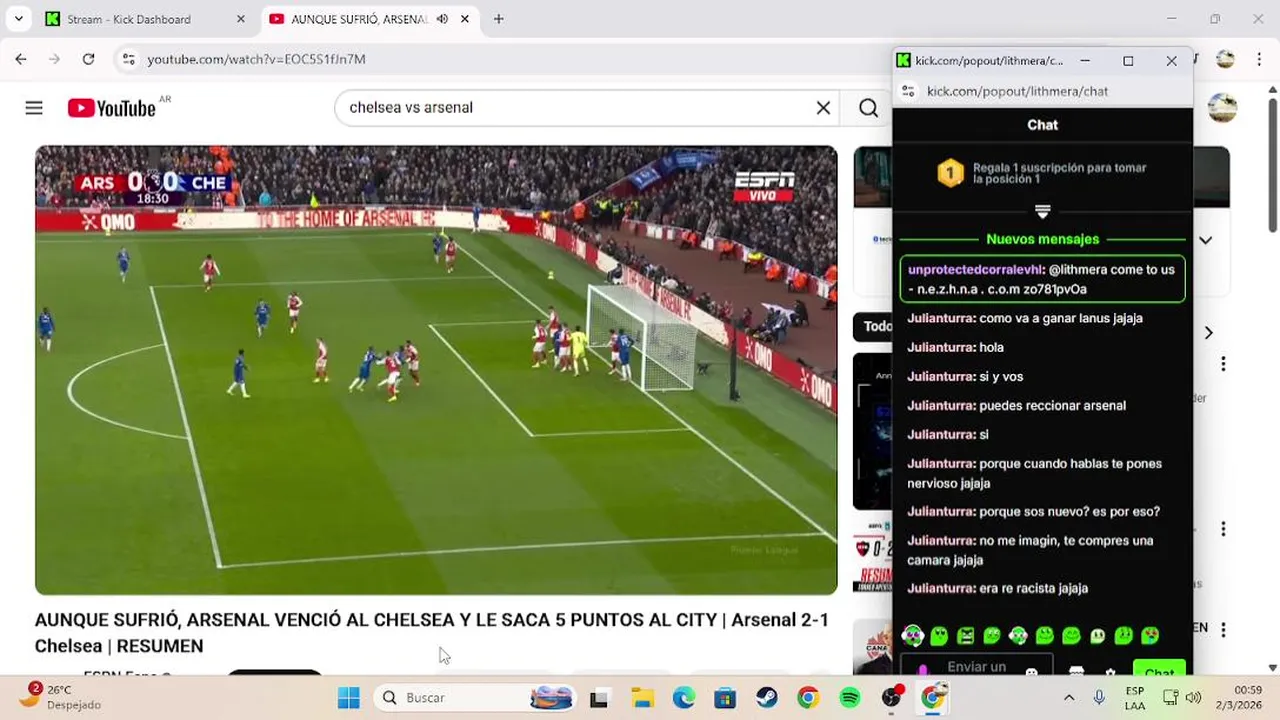The width and height of the screenshot is (1280, 720).
Task: Mute the YouTube tab audio indicator
Action: pos(442,19)
